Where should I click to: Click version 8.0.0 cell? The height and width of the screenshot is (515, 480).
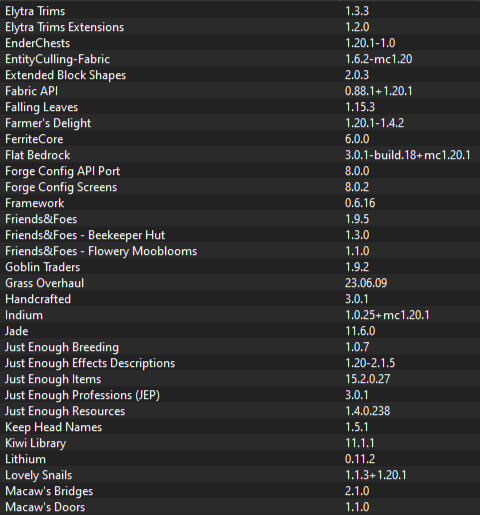pyautogui.click(x=357, y=171)
